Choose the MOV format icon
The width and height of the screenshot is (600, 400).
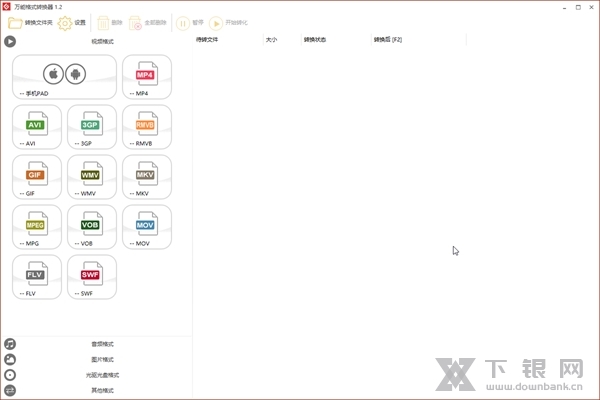click(x=147, y=227)
